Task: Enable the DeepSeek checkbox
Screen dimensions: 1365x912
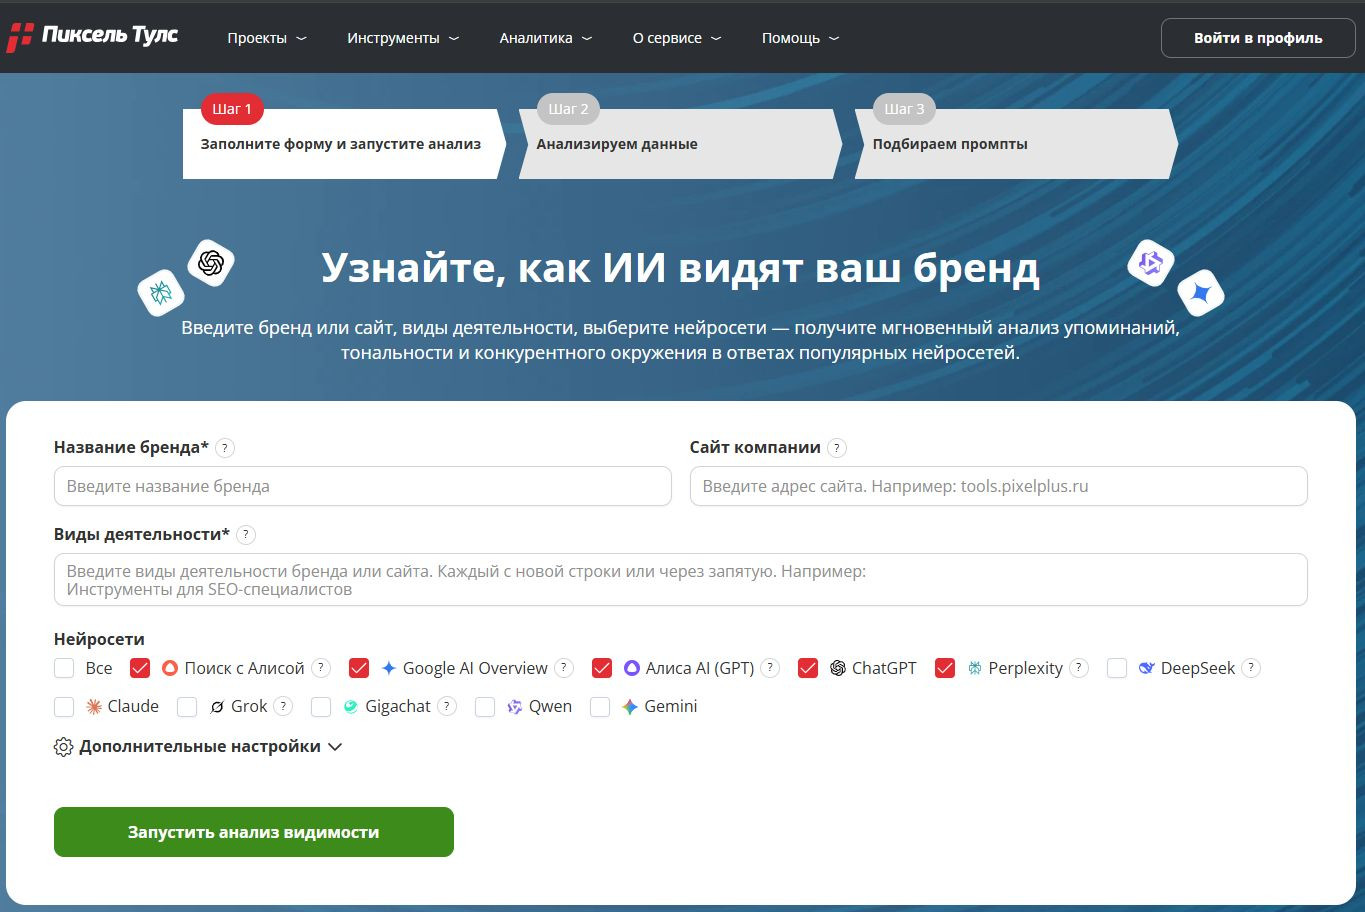Action: (x=1117, y=668)
